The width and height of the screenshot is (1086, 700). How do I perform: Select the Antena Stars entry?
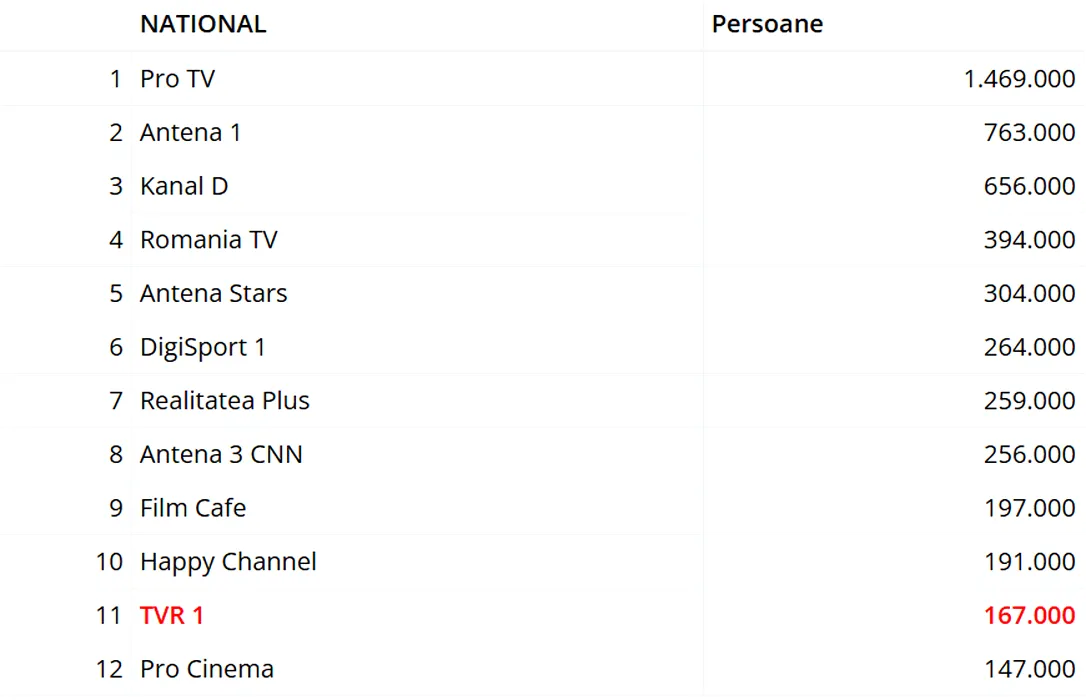tap(213, 293)
